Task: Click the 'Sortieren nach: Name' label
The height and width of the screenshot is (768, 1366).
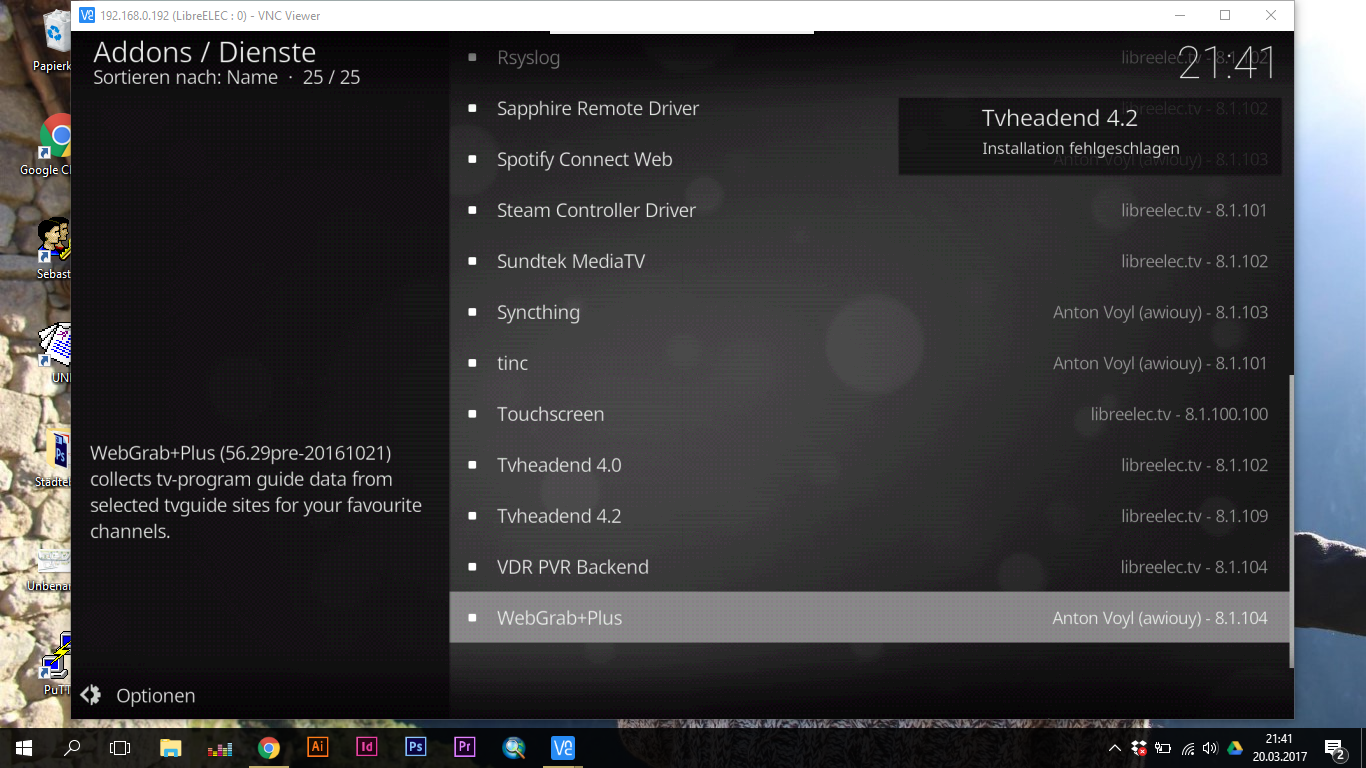Action: pyautogui.click(x=185, y=77)
